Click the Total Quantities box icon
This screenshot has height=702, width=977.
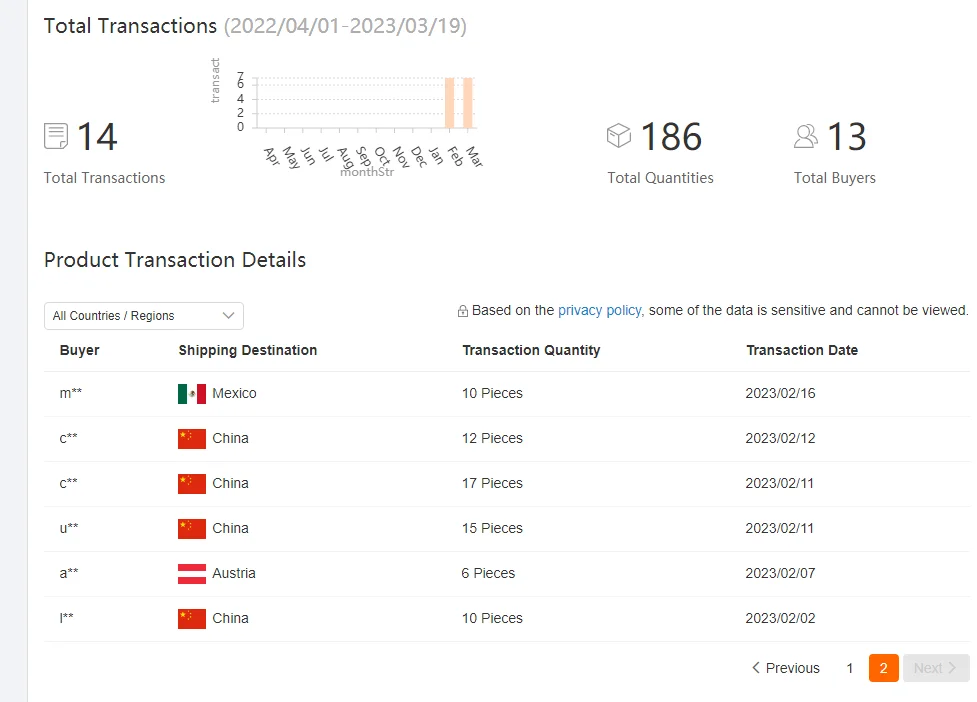coord(619,135)
